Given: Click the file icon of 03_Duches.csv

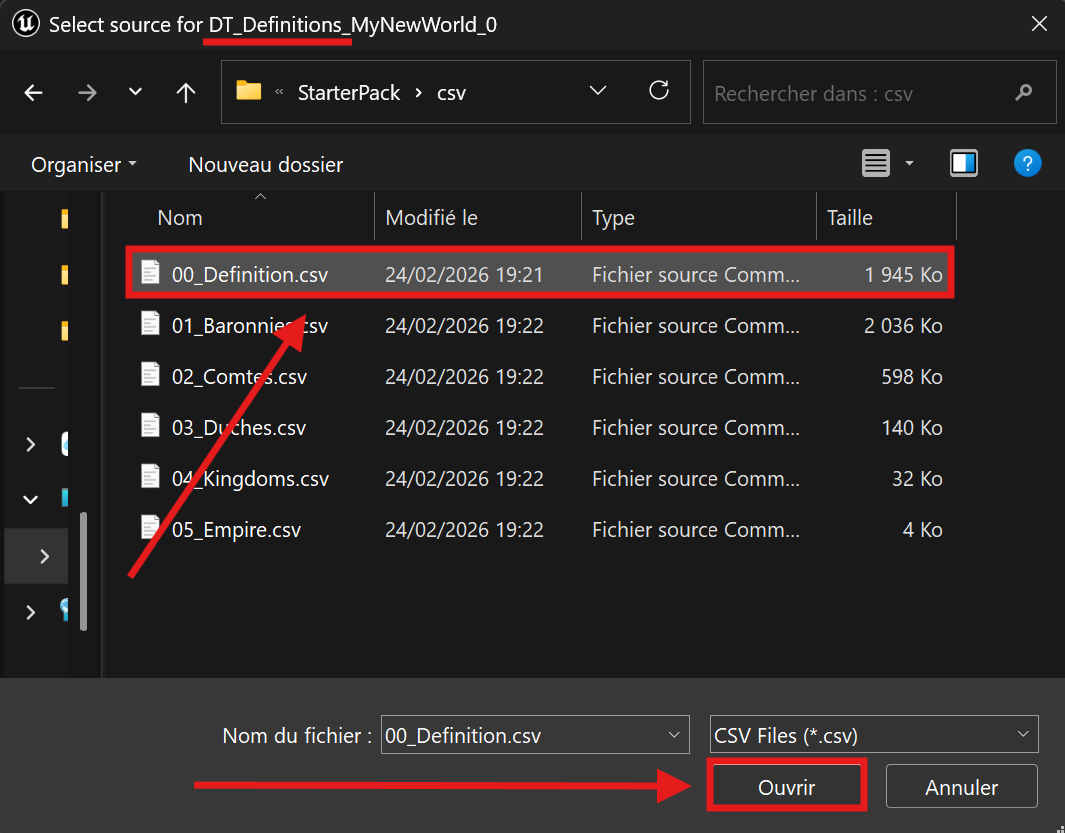Looking at the screenshot, I should pyautogui.click(x=150, y=426).
